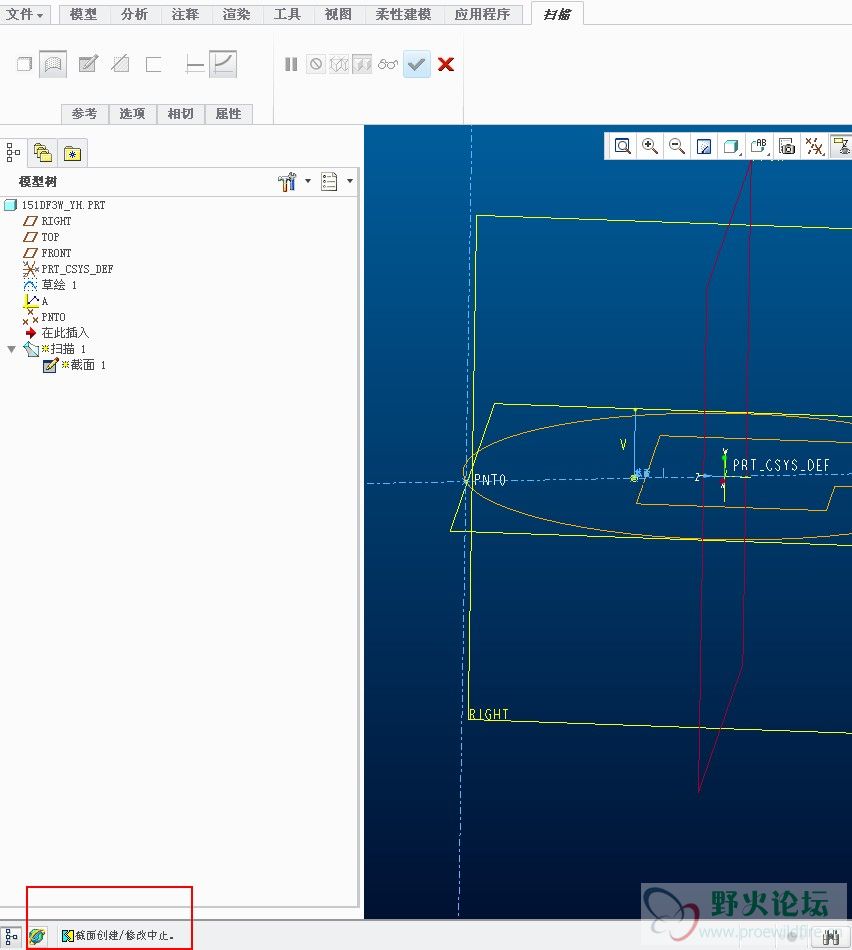
Task: Click the Zoom In magnifier icon
Action: pyautogui.click(x=650, y=146)
